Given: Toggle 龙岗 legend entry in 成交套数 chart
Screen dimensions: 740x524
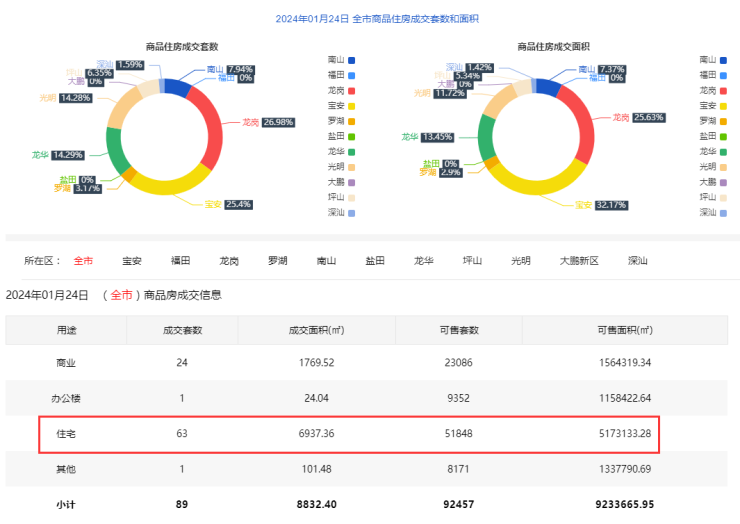Looking at the screenshot, I should pos(340,90).
